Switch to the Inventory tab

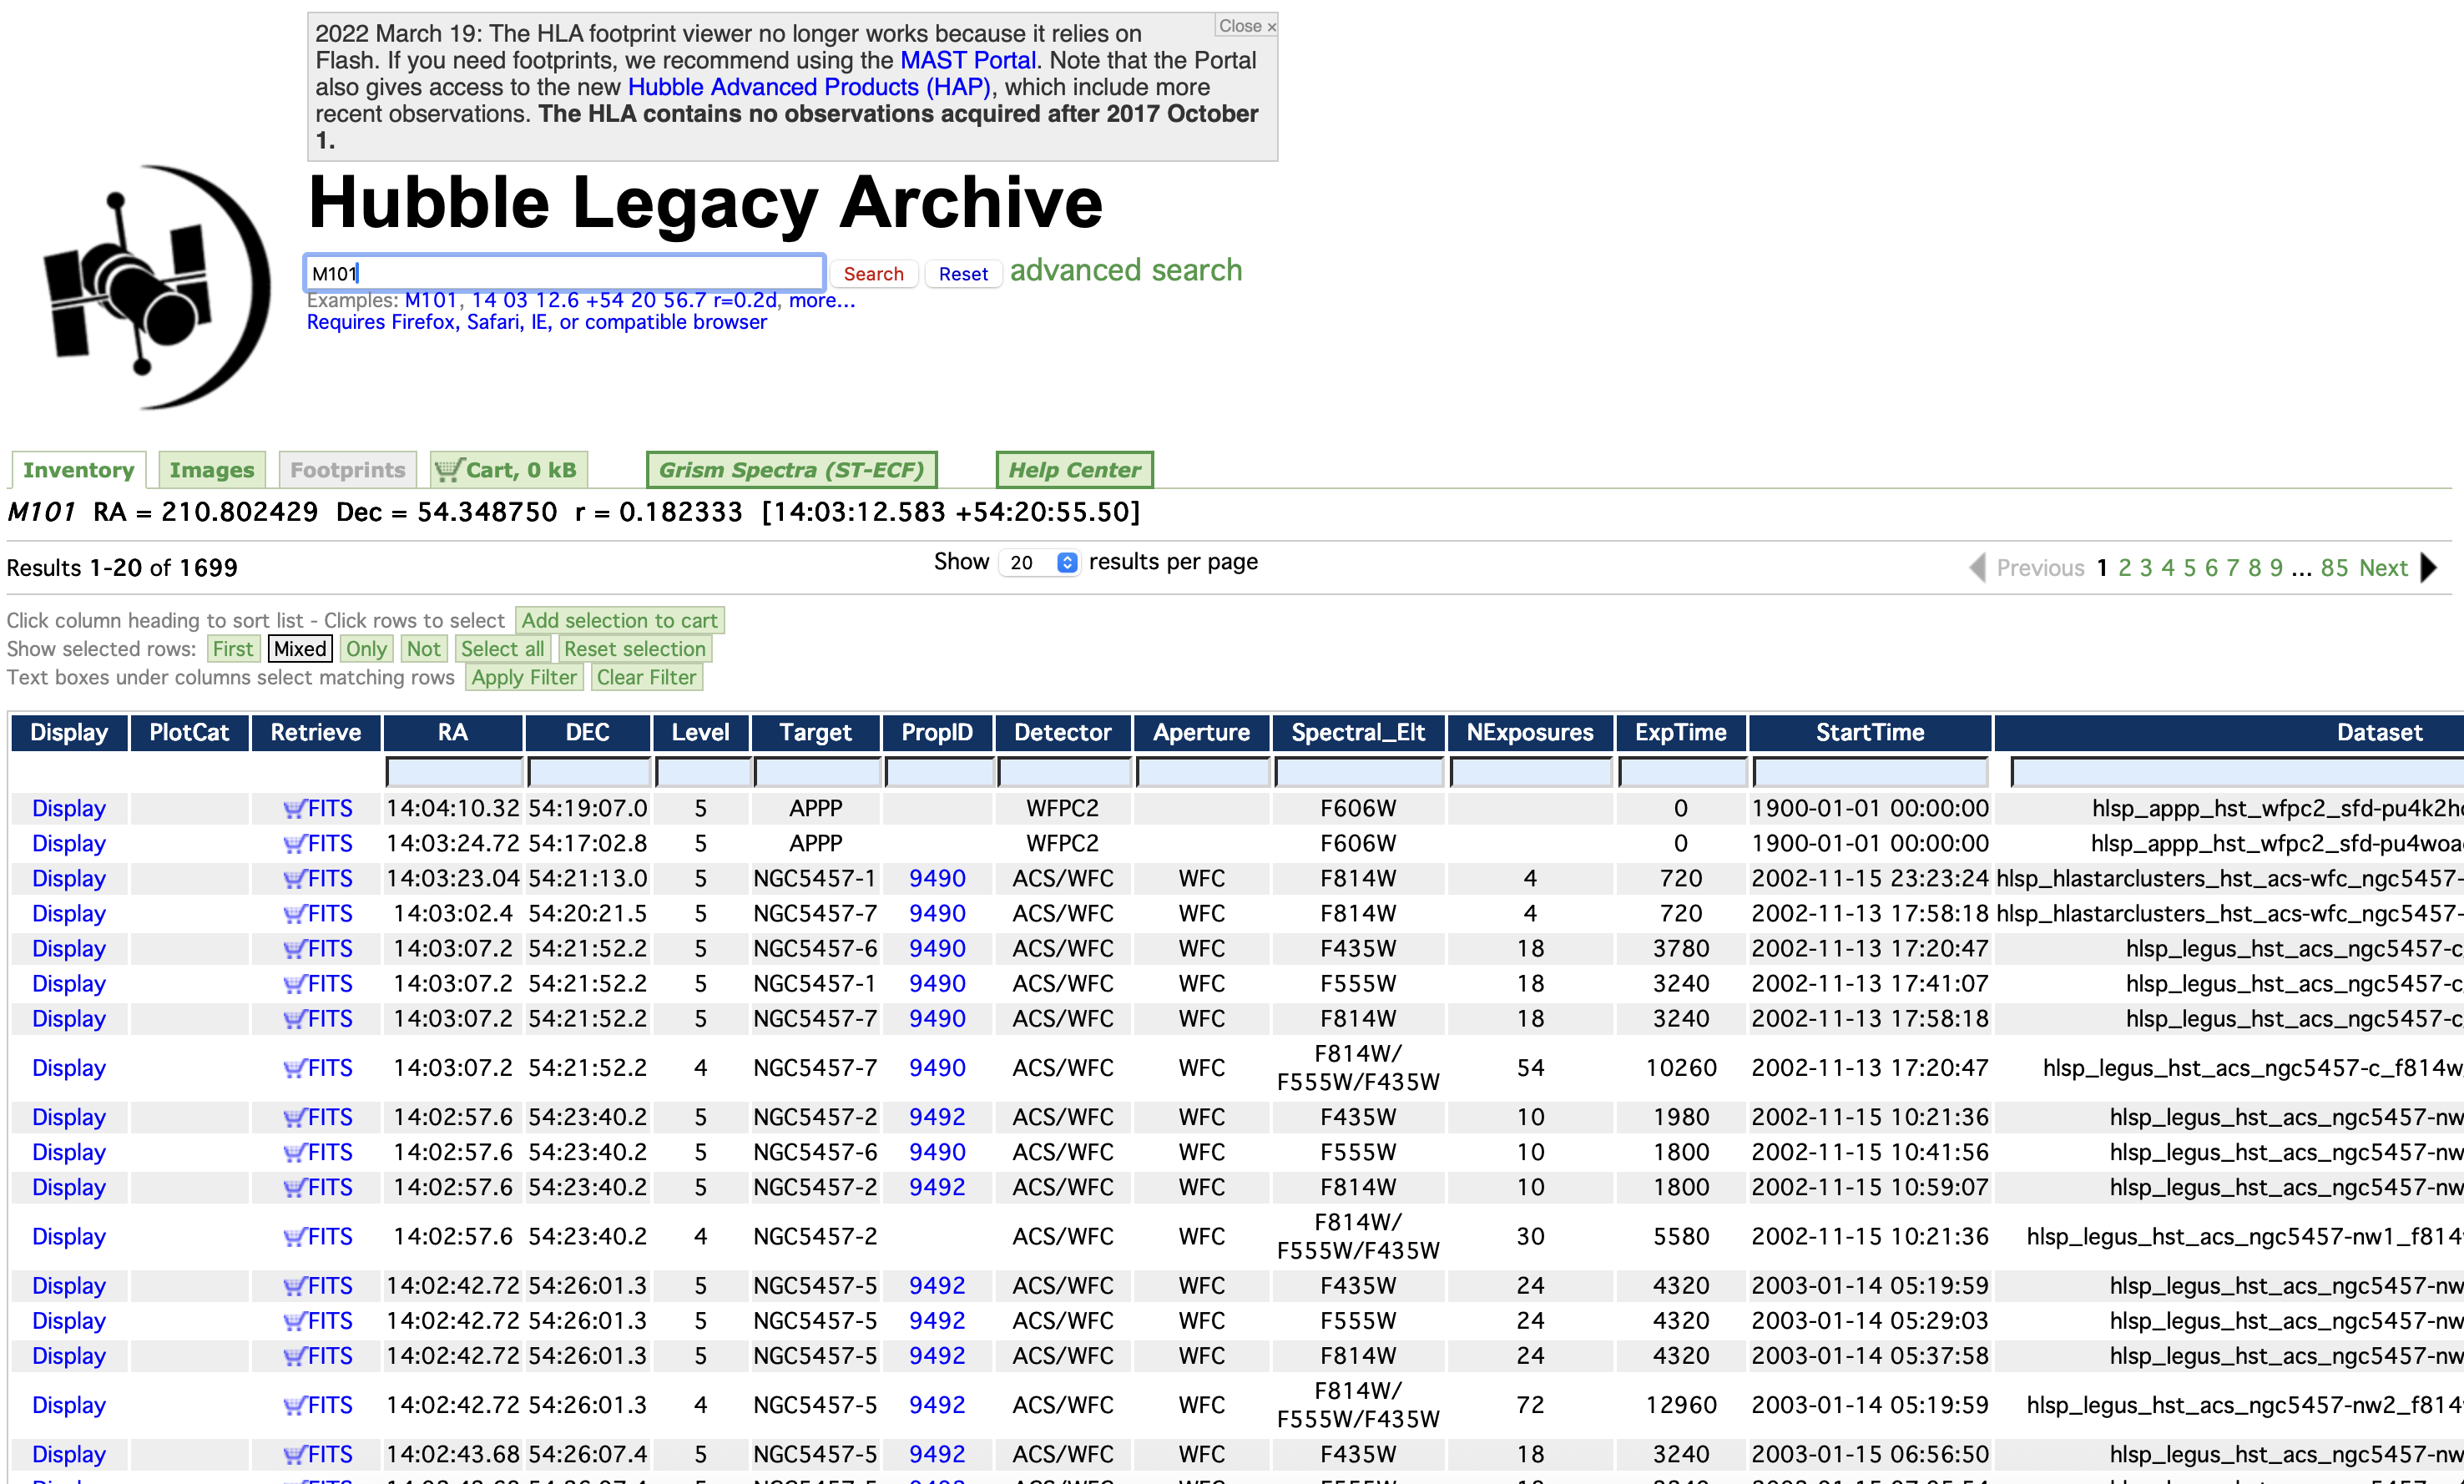point(78,470)
